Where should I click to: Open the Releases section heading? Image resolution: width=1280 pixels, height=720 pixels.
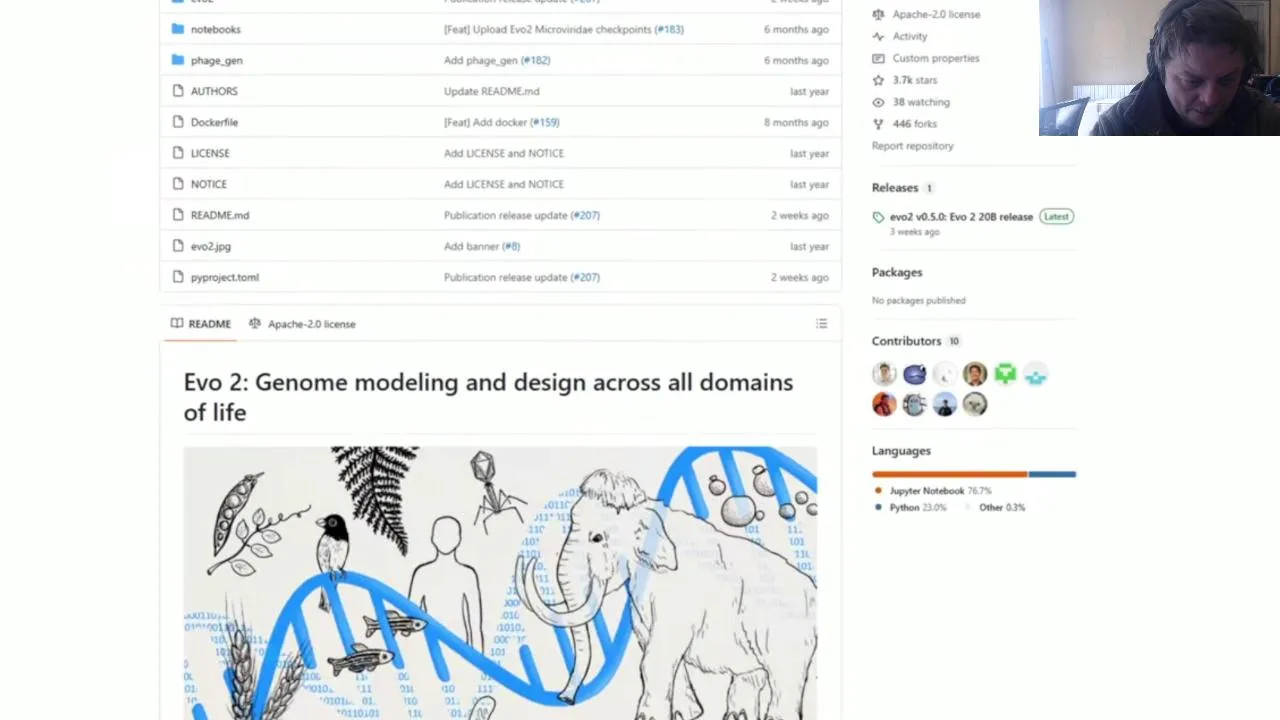pyautogui.click(x=895, y=188)
